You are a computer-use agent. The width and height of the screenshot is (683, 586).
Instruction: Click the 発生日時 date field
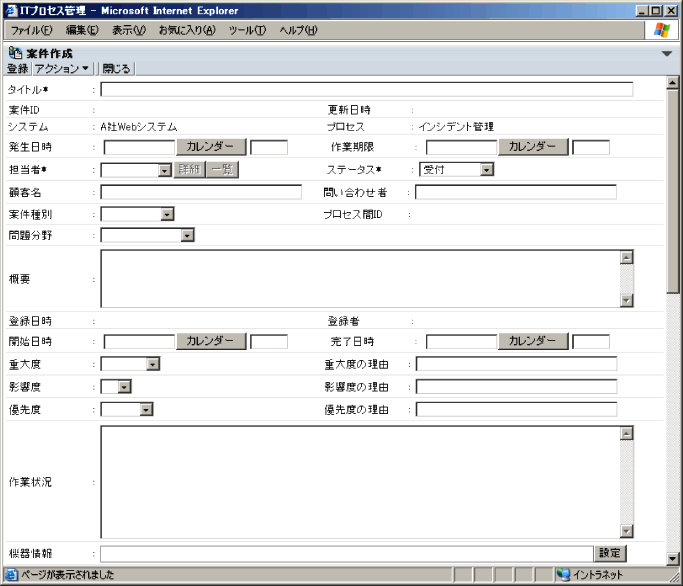click(139, 147)
